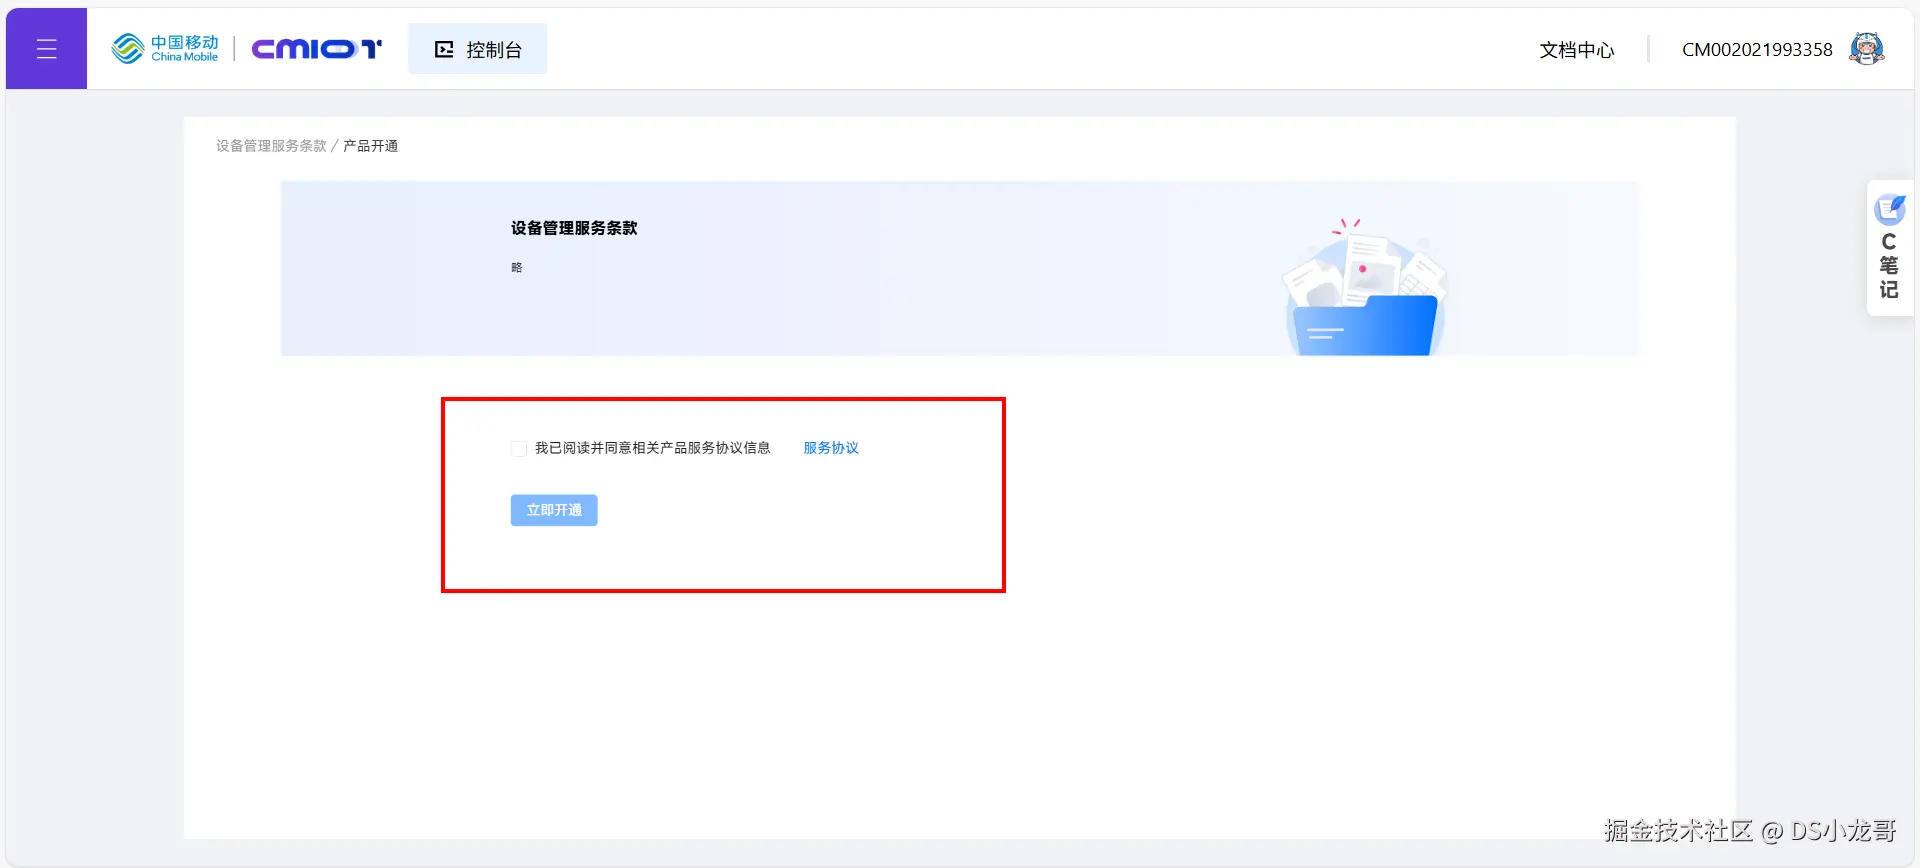Image resolution: width=1920 pixels, height=868 pixels.
Task: Open the 服务协议 link
Action: (x=831, y=448)
